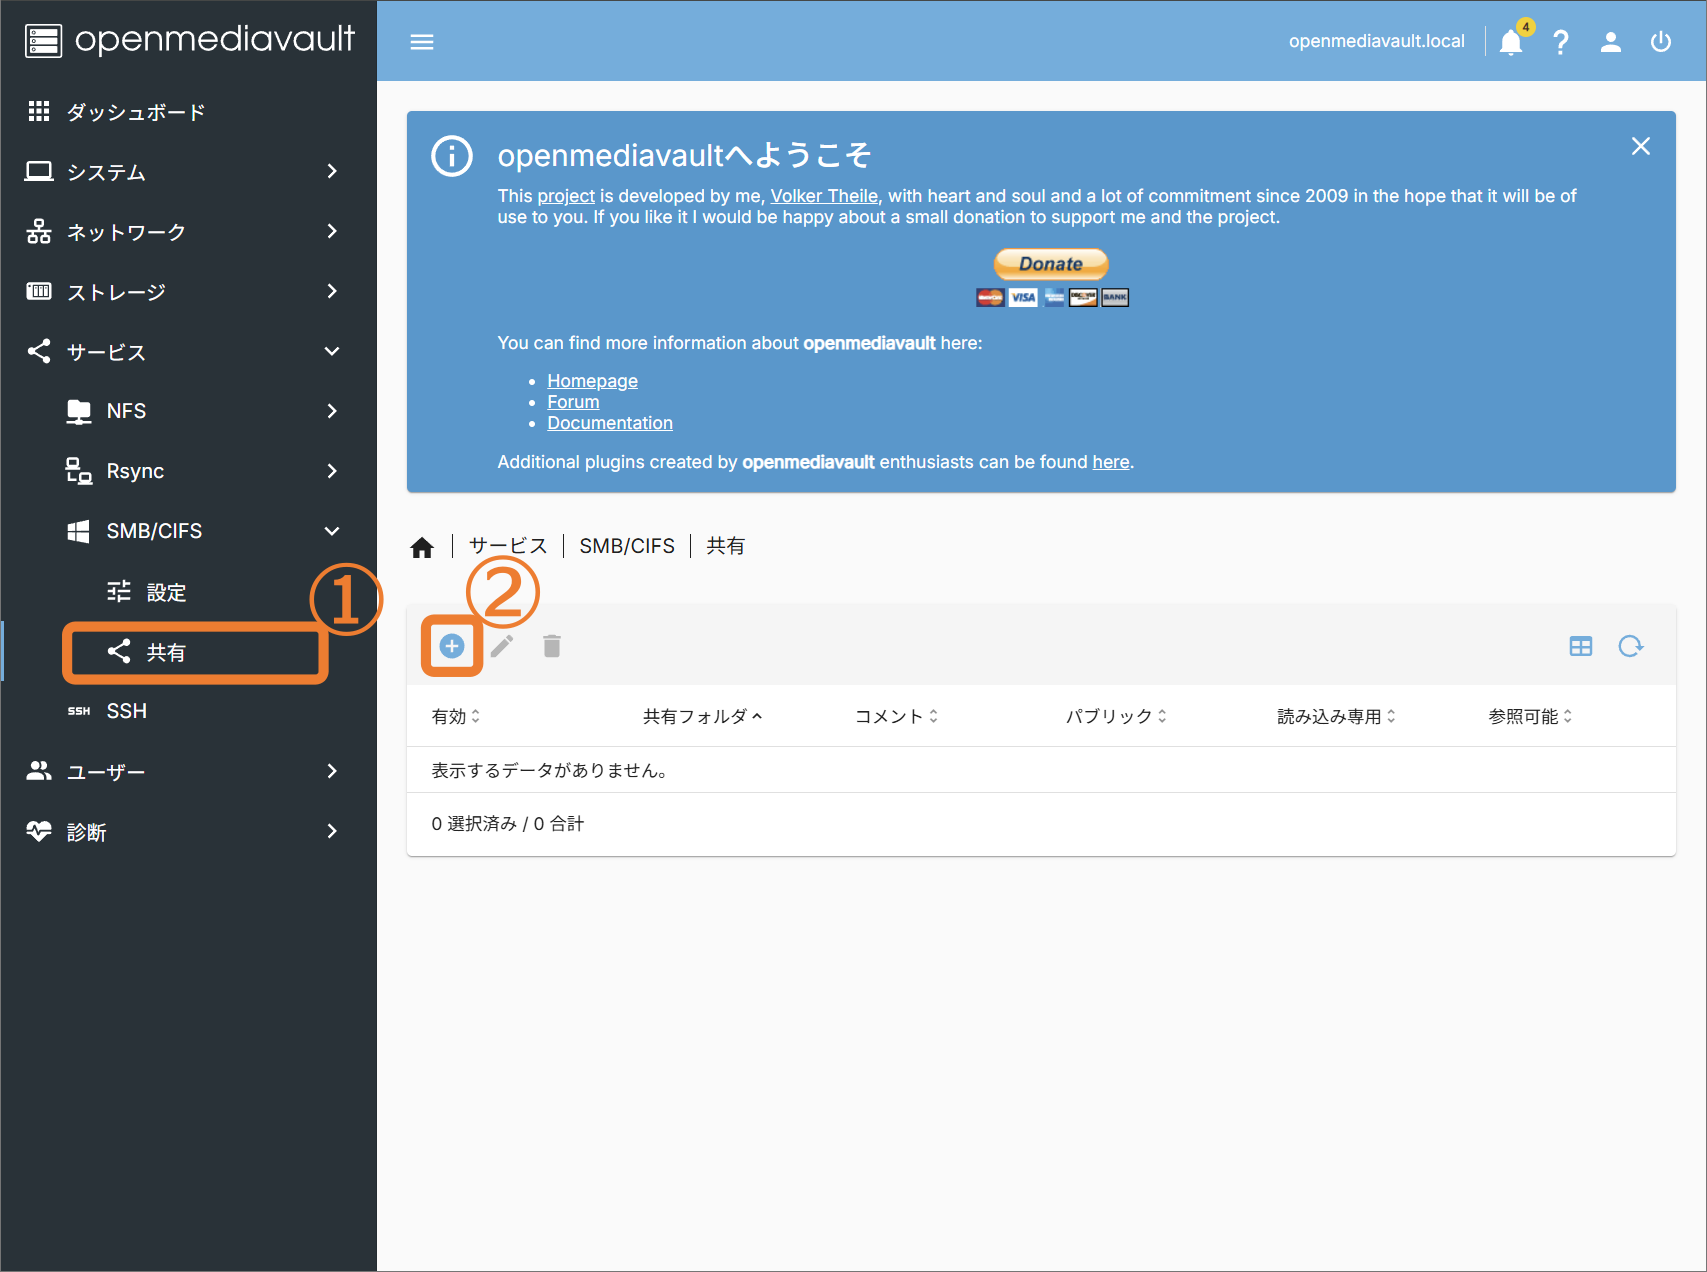Image resolution: width=1707 pixels, height=1272 pixels.
Task: Open the Documentation link
Action: click(610, 423)
